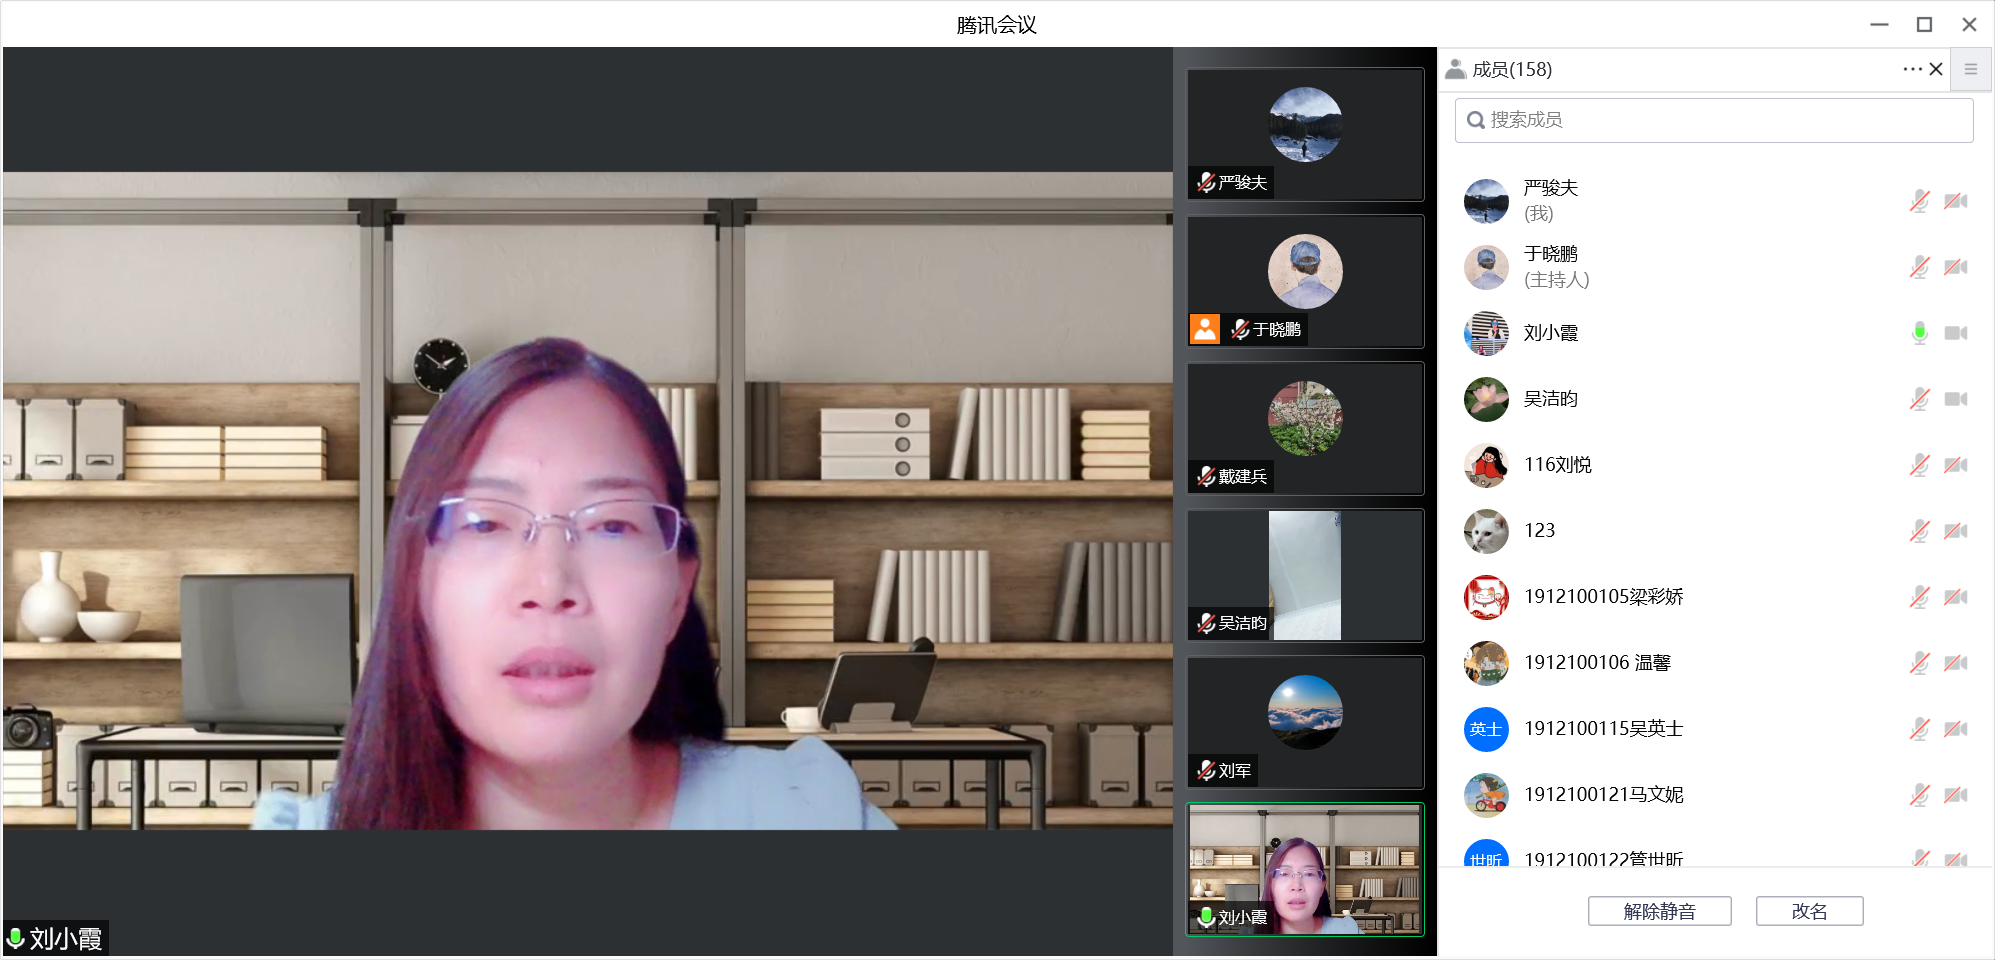
Task: Click muted mic icon for 116刘悦
Action: point(1919,465)
